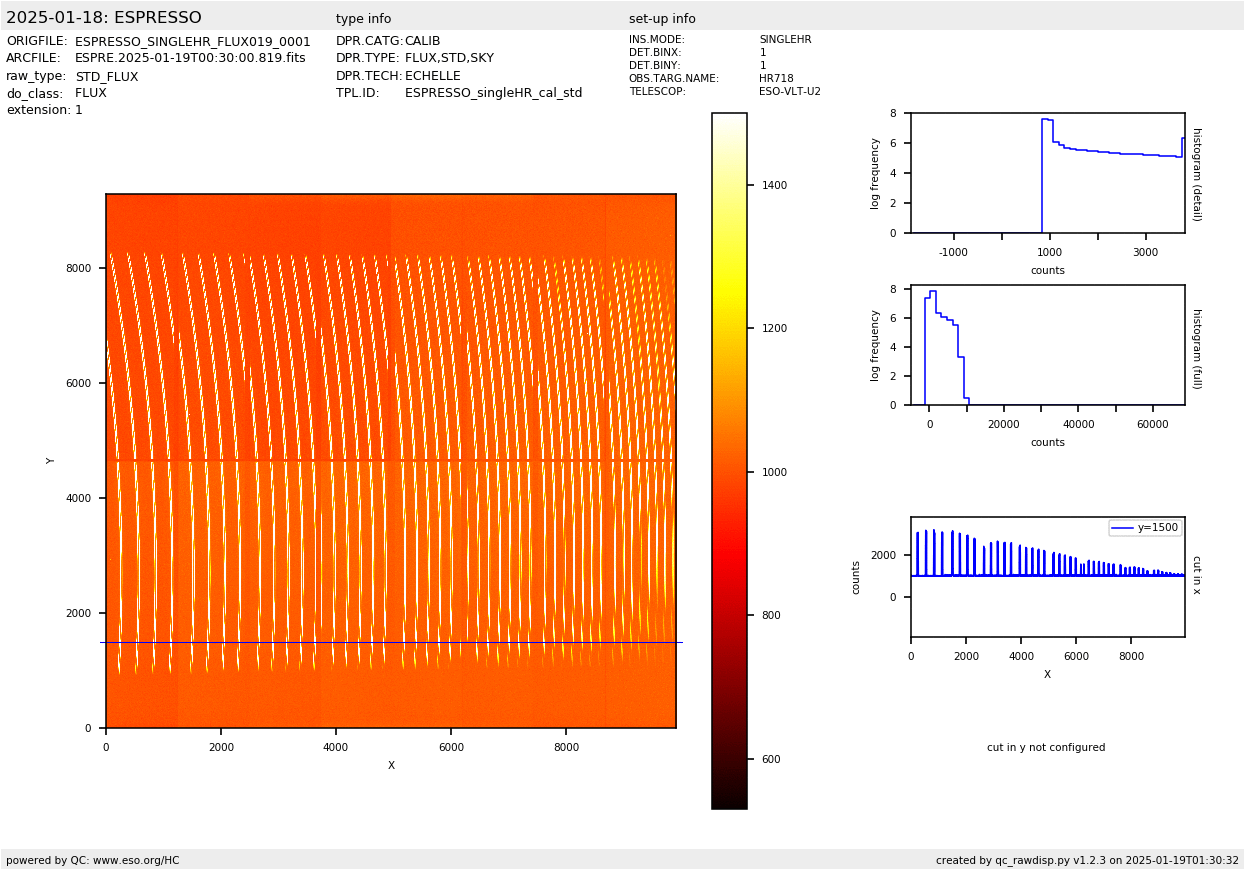This screenshot has width=1245, height=870.
Task: Click the heat-map colorbar next to the image
Action: [x=729, y=460]
